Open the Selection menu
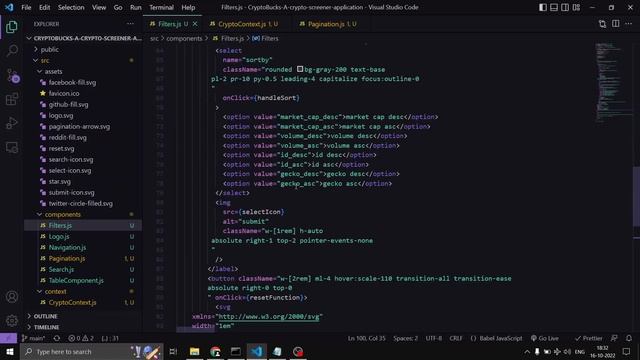The image size is (640, 360). pyautogui.click(x=71, y=7)
